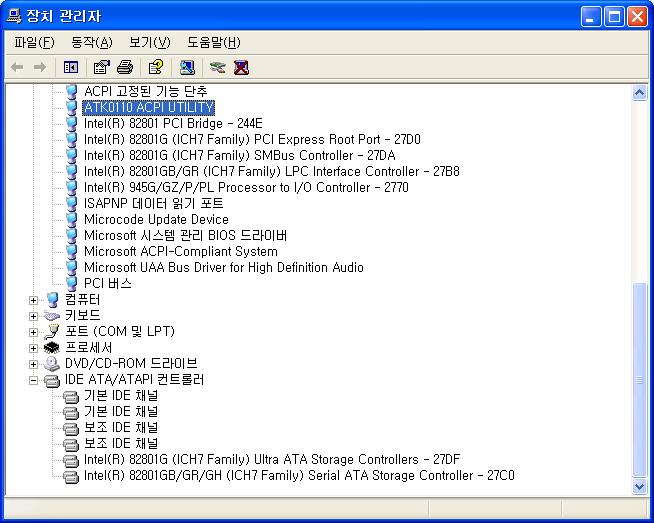Select the first 기본 IDE 채널 entry
This screenshot has height=523, width=654.
pos(121,395)
